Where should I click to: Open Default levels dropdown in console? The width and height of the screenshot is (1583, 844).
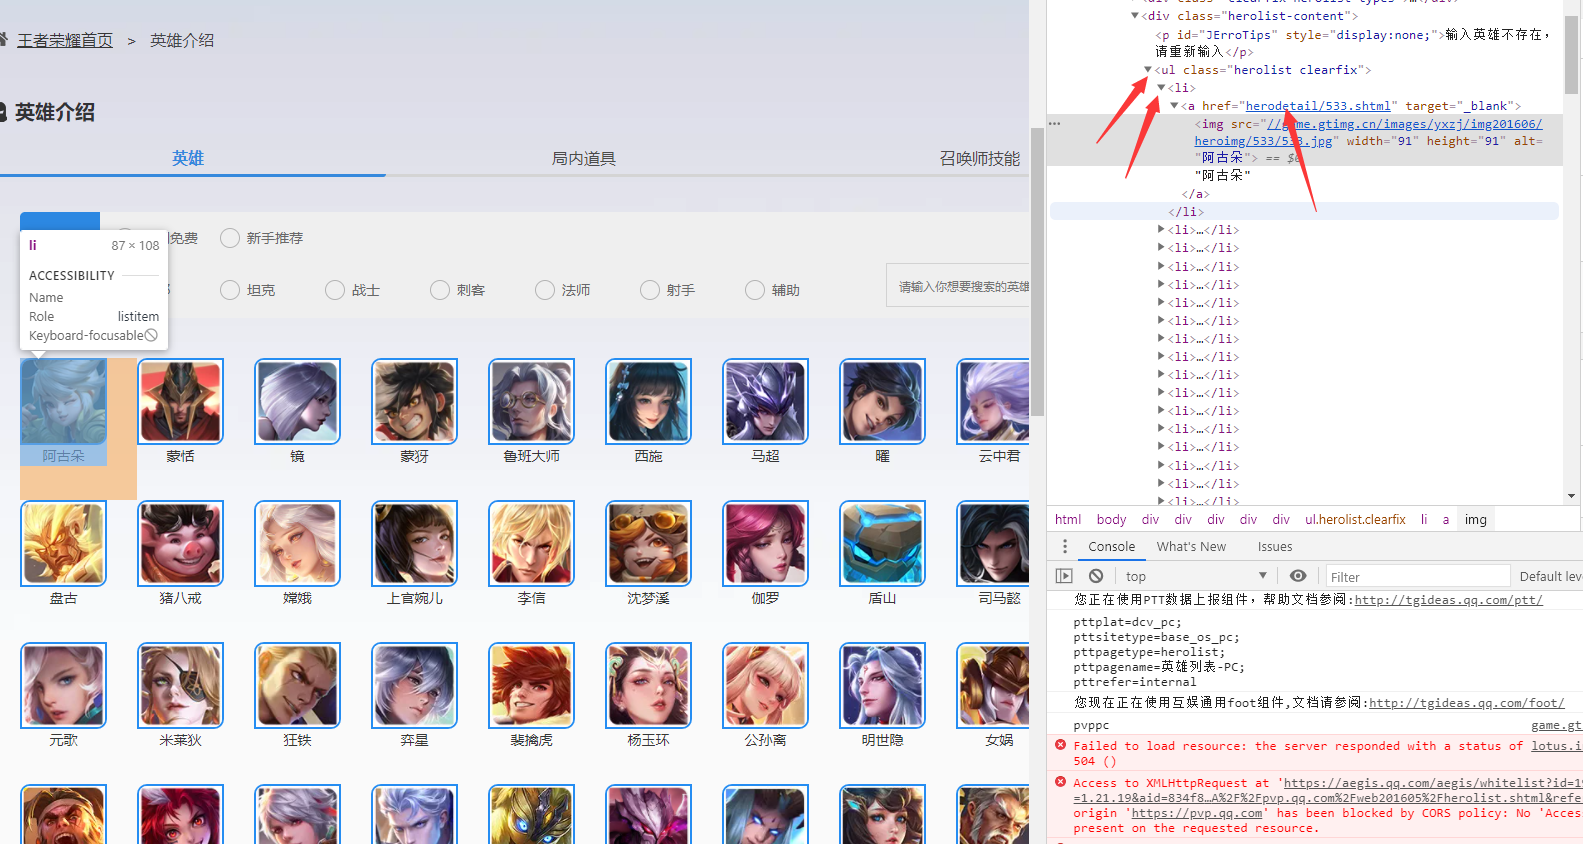click(x=1550, y=577)
